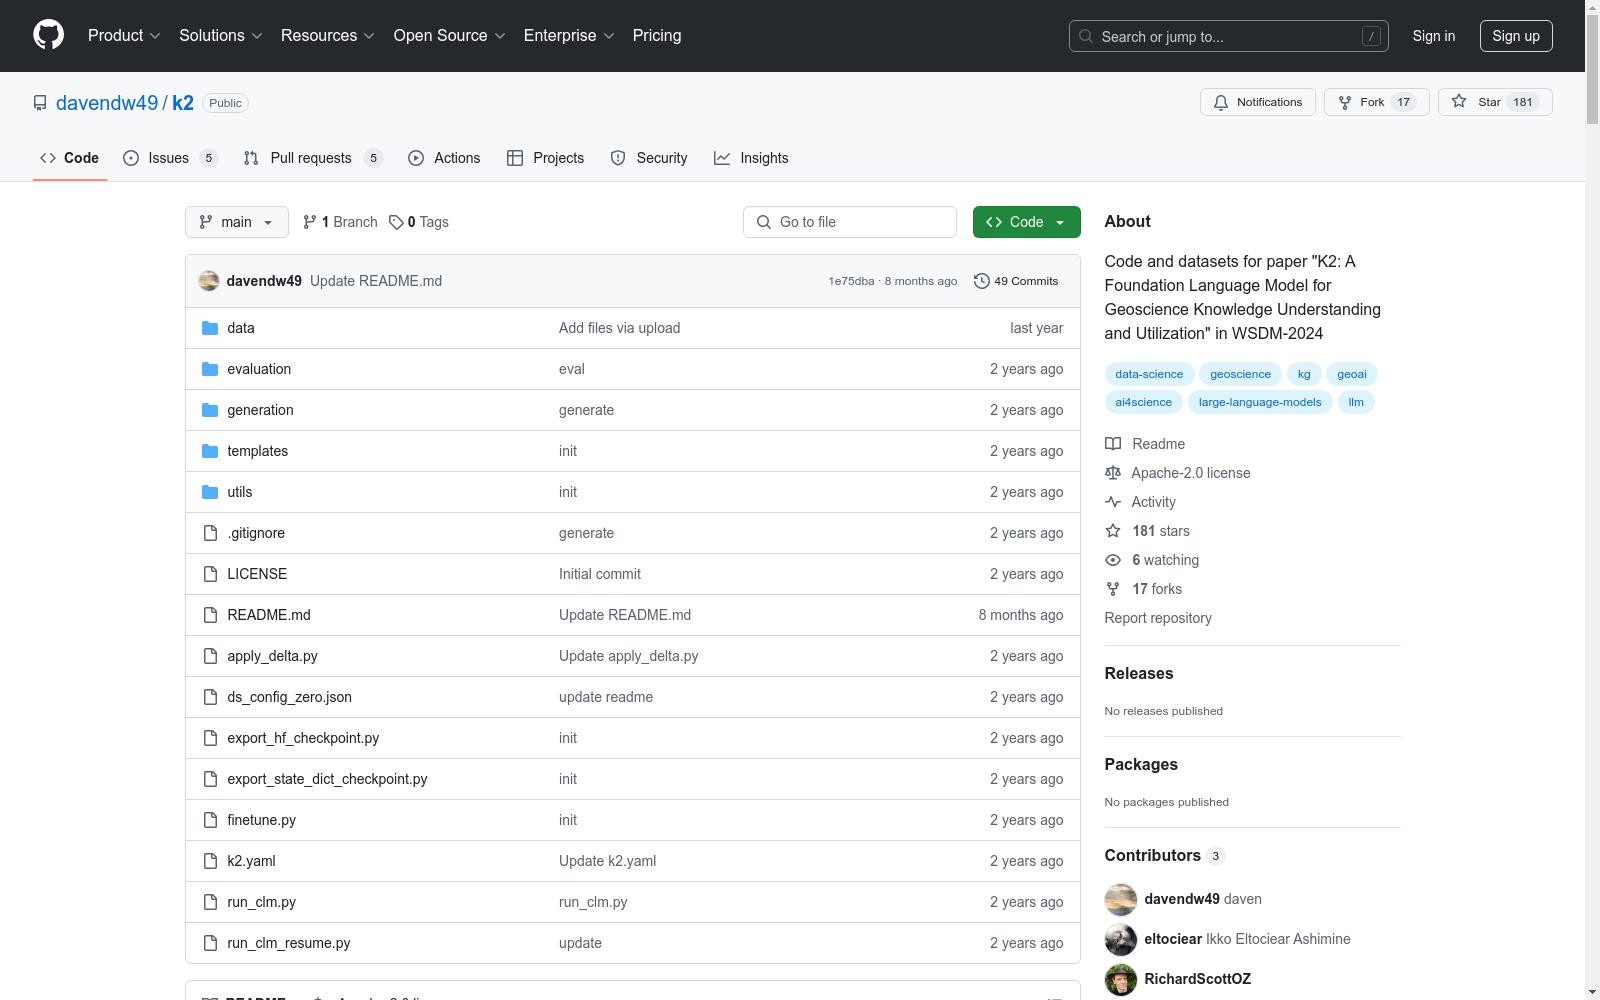Click the Readme book icon

[x=1113, y=444]
